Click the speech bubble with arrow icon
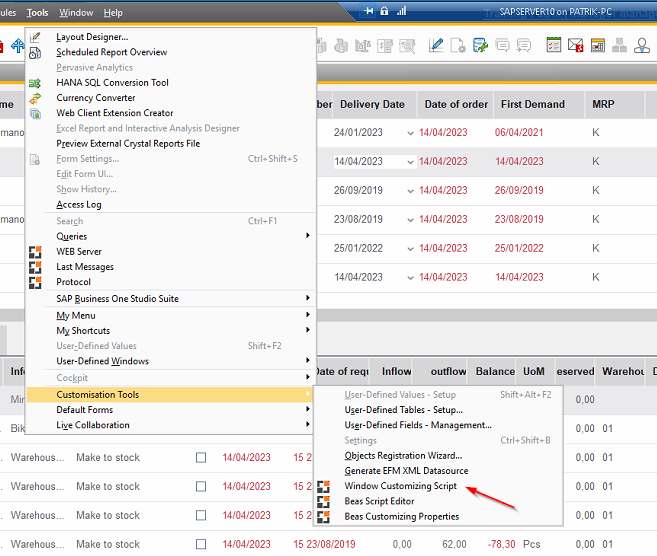The image size is (657, 556). (x=524, y=45)
